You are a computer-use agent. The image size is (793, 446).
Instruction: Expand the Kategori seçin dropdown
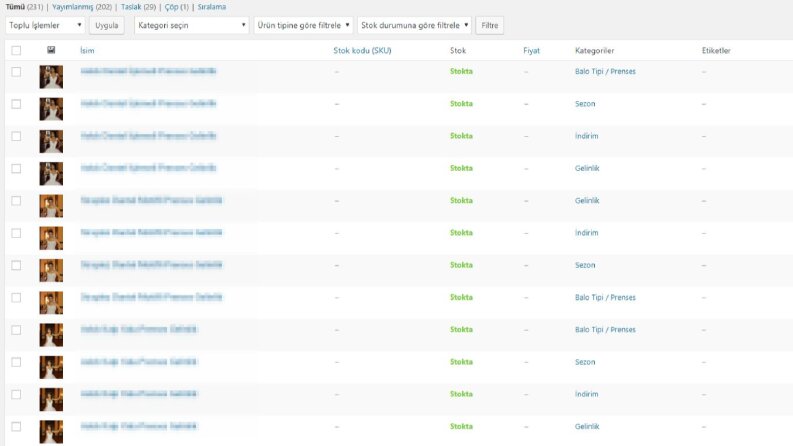pyautogui.click(x=192, y=25)
